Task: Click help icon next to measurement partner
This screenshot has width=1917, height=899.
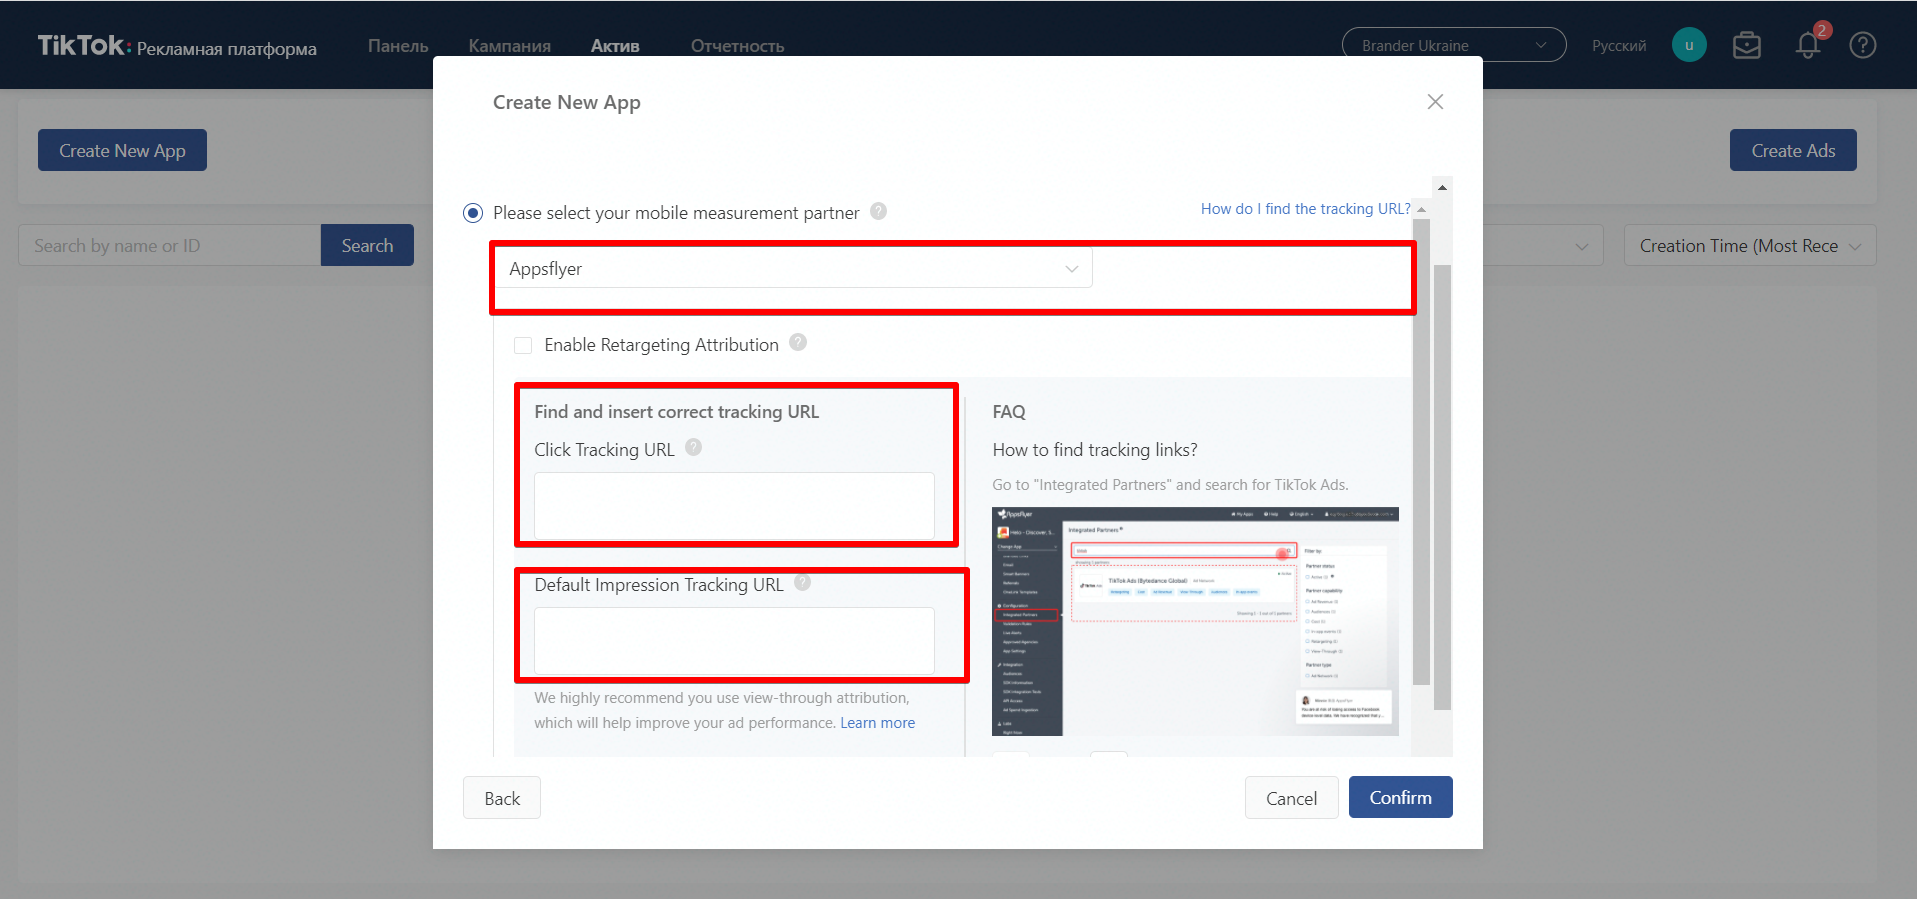Action: point(878,211)
